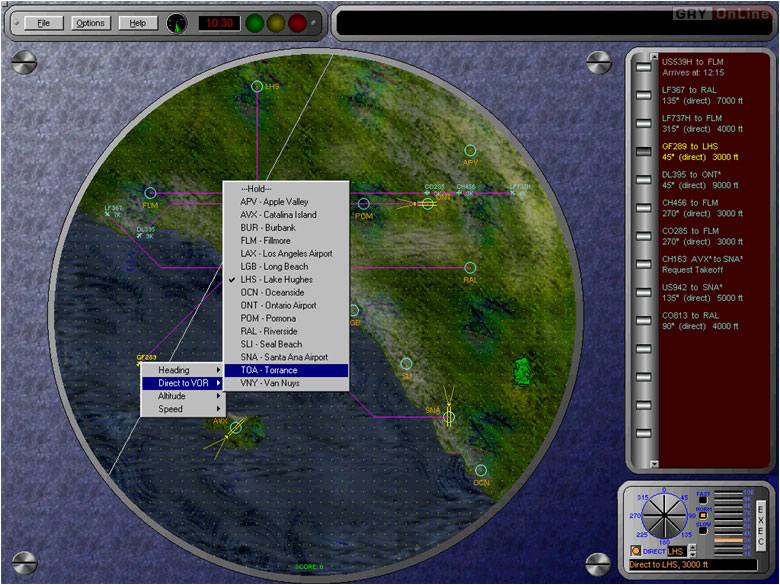Select the FLM VOR beacon on the map

tap(150, 193)
